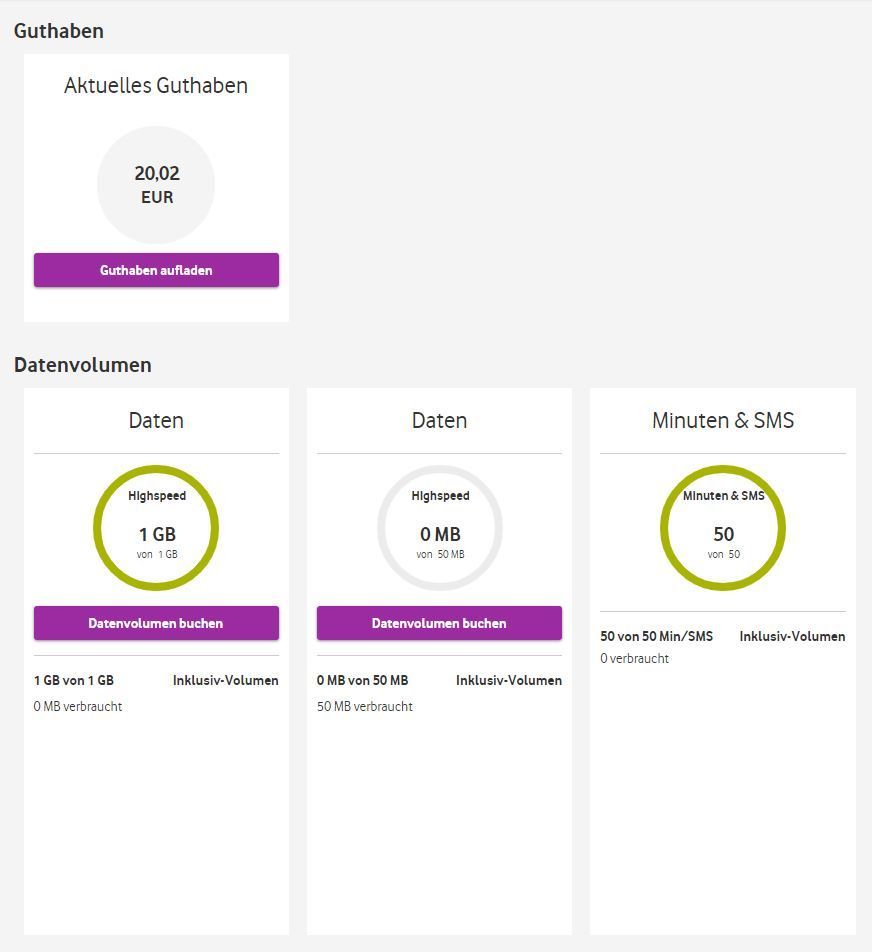The height and width of the screenshot is (952, 872).
Task: Click the '0 verbraucht' text in Minuten card
Action: (635, 658)
